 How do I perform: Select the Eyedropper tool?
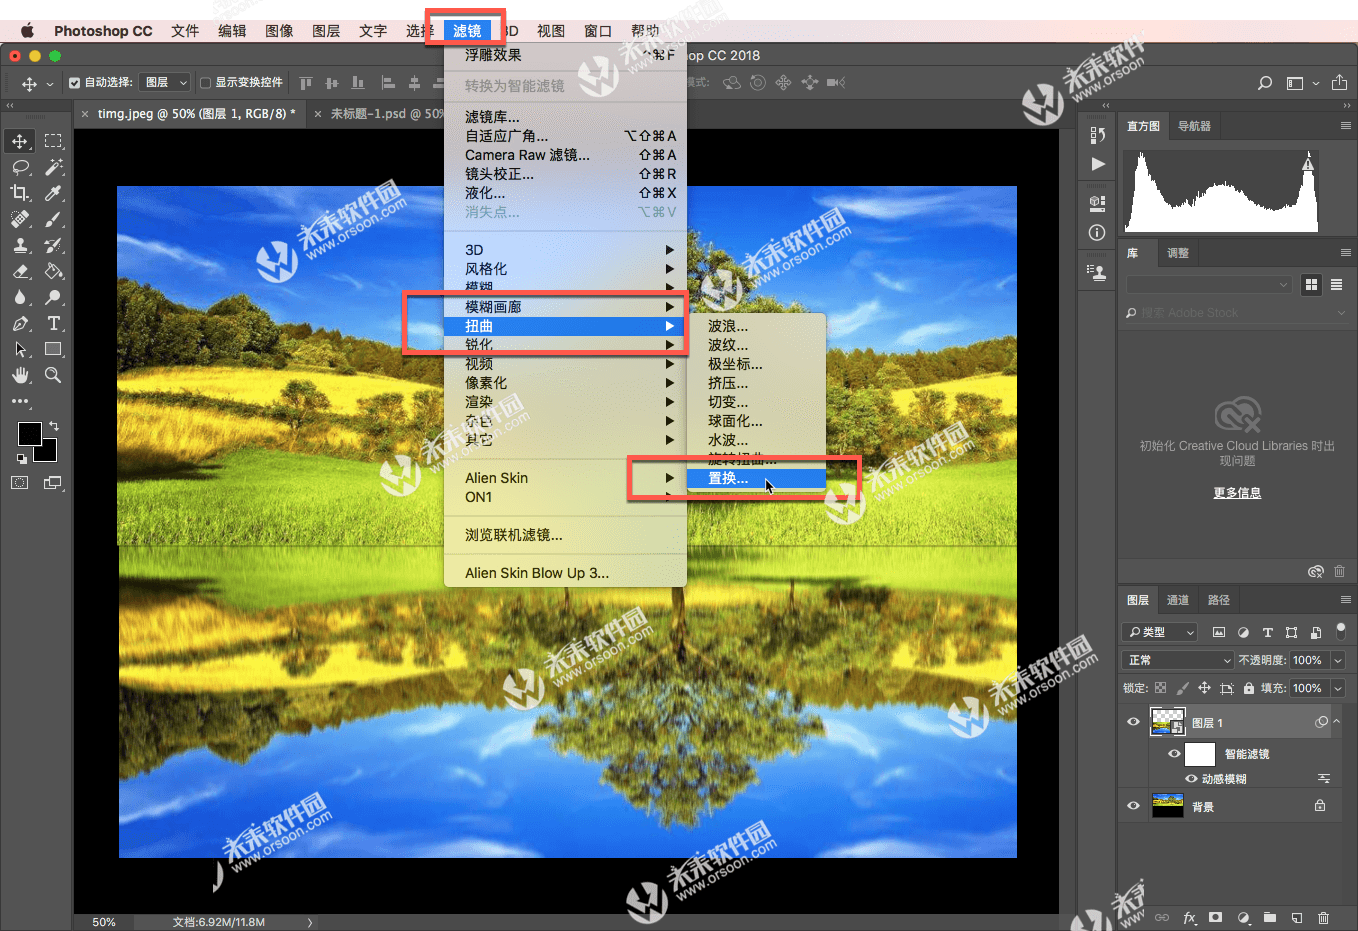point(54,193)
